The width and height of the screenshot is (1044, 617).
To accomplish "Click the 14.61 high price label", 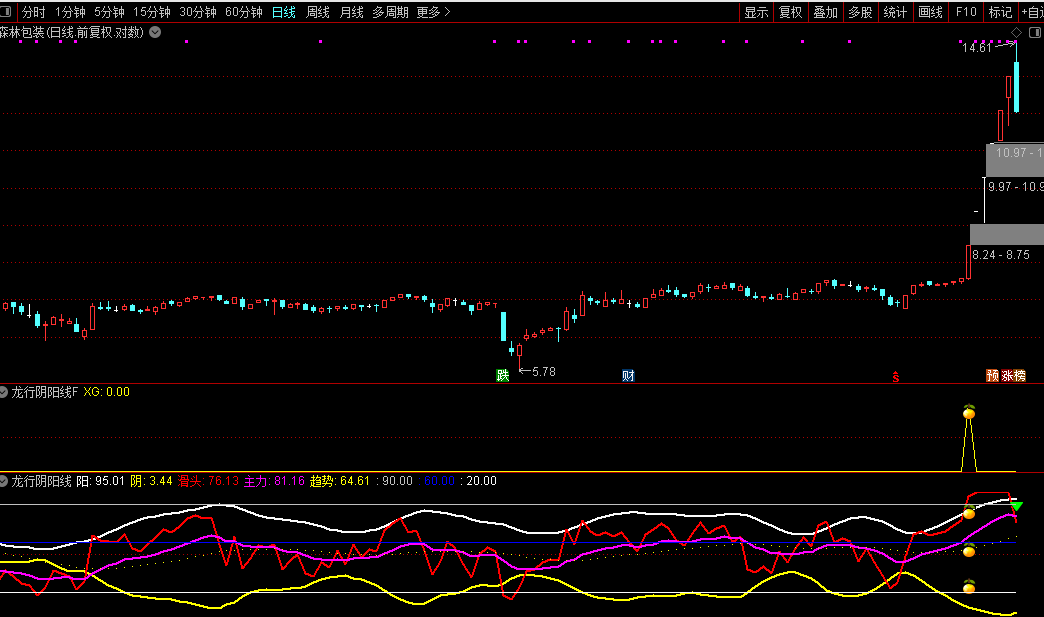I will tap(977, 47).
